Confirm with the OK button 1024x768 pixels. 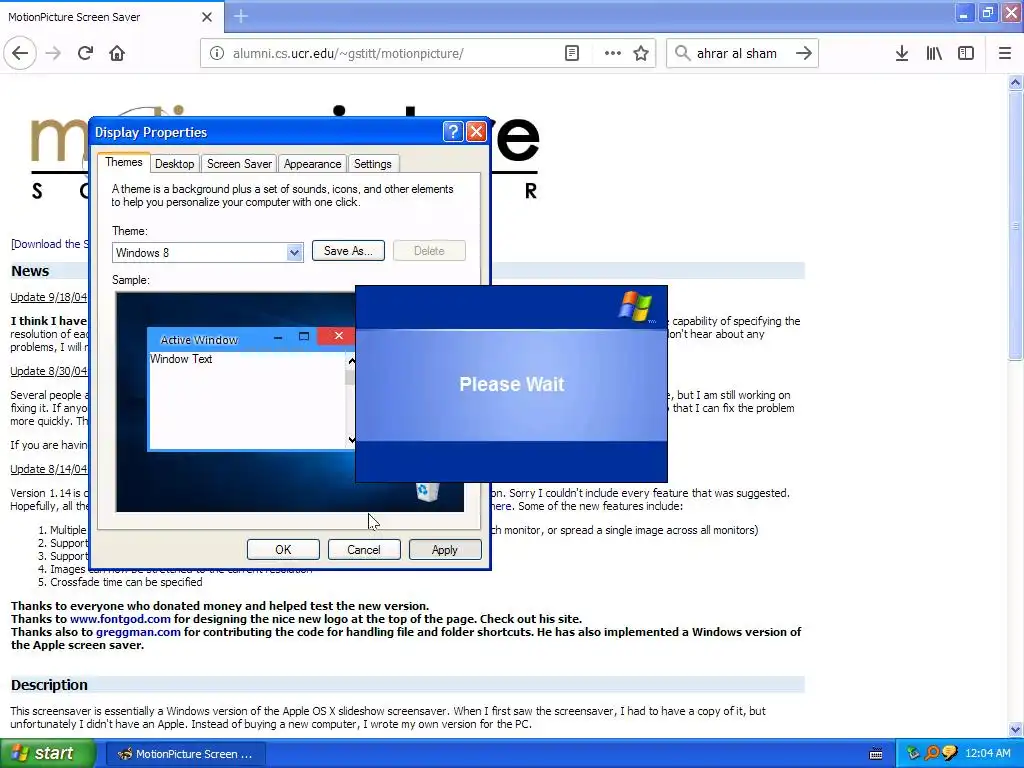tap(283, 550)
